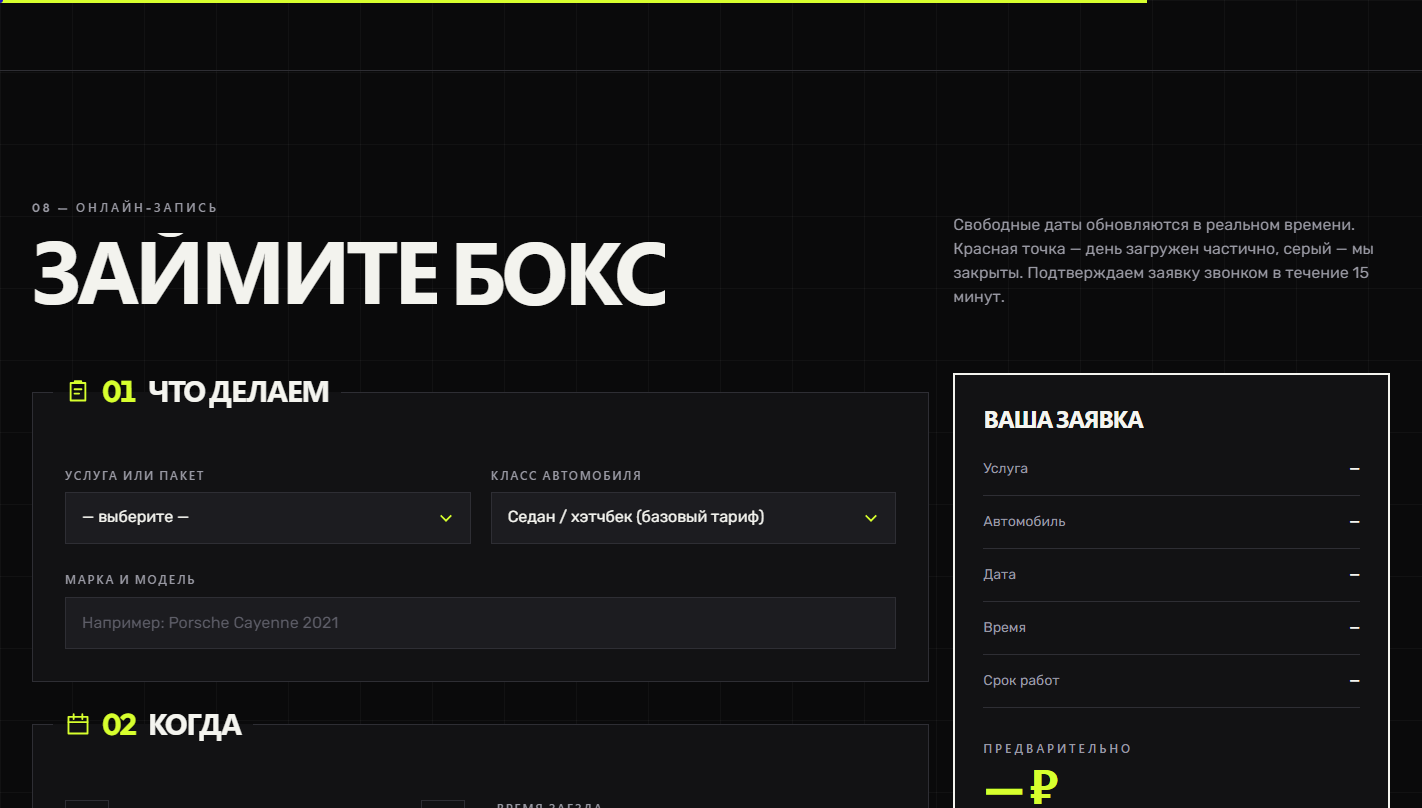This screenshot has height=808, width=1422.
Task: Select the Автомобиль row in summary panel
Action: [1171, 522]
